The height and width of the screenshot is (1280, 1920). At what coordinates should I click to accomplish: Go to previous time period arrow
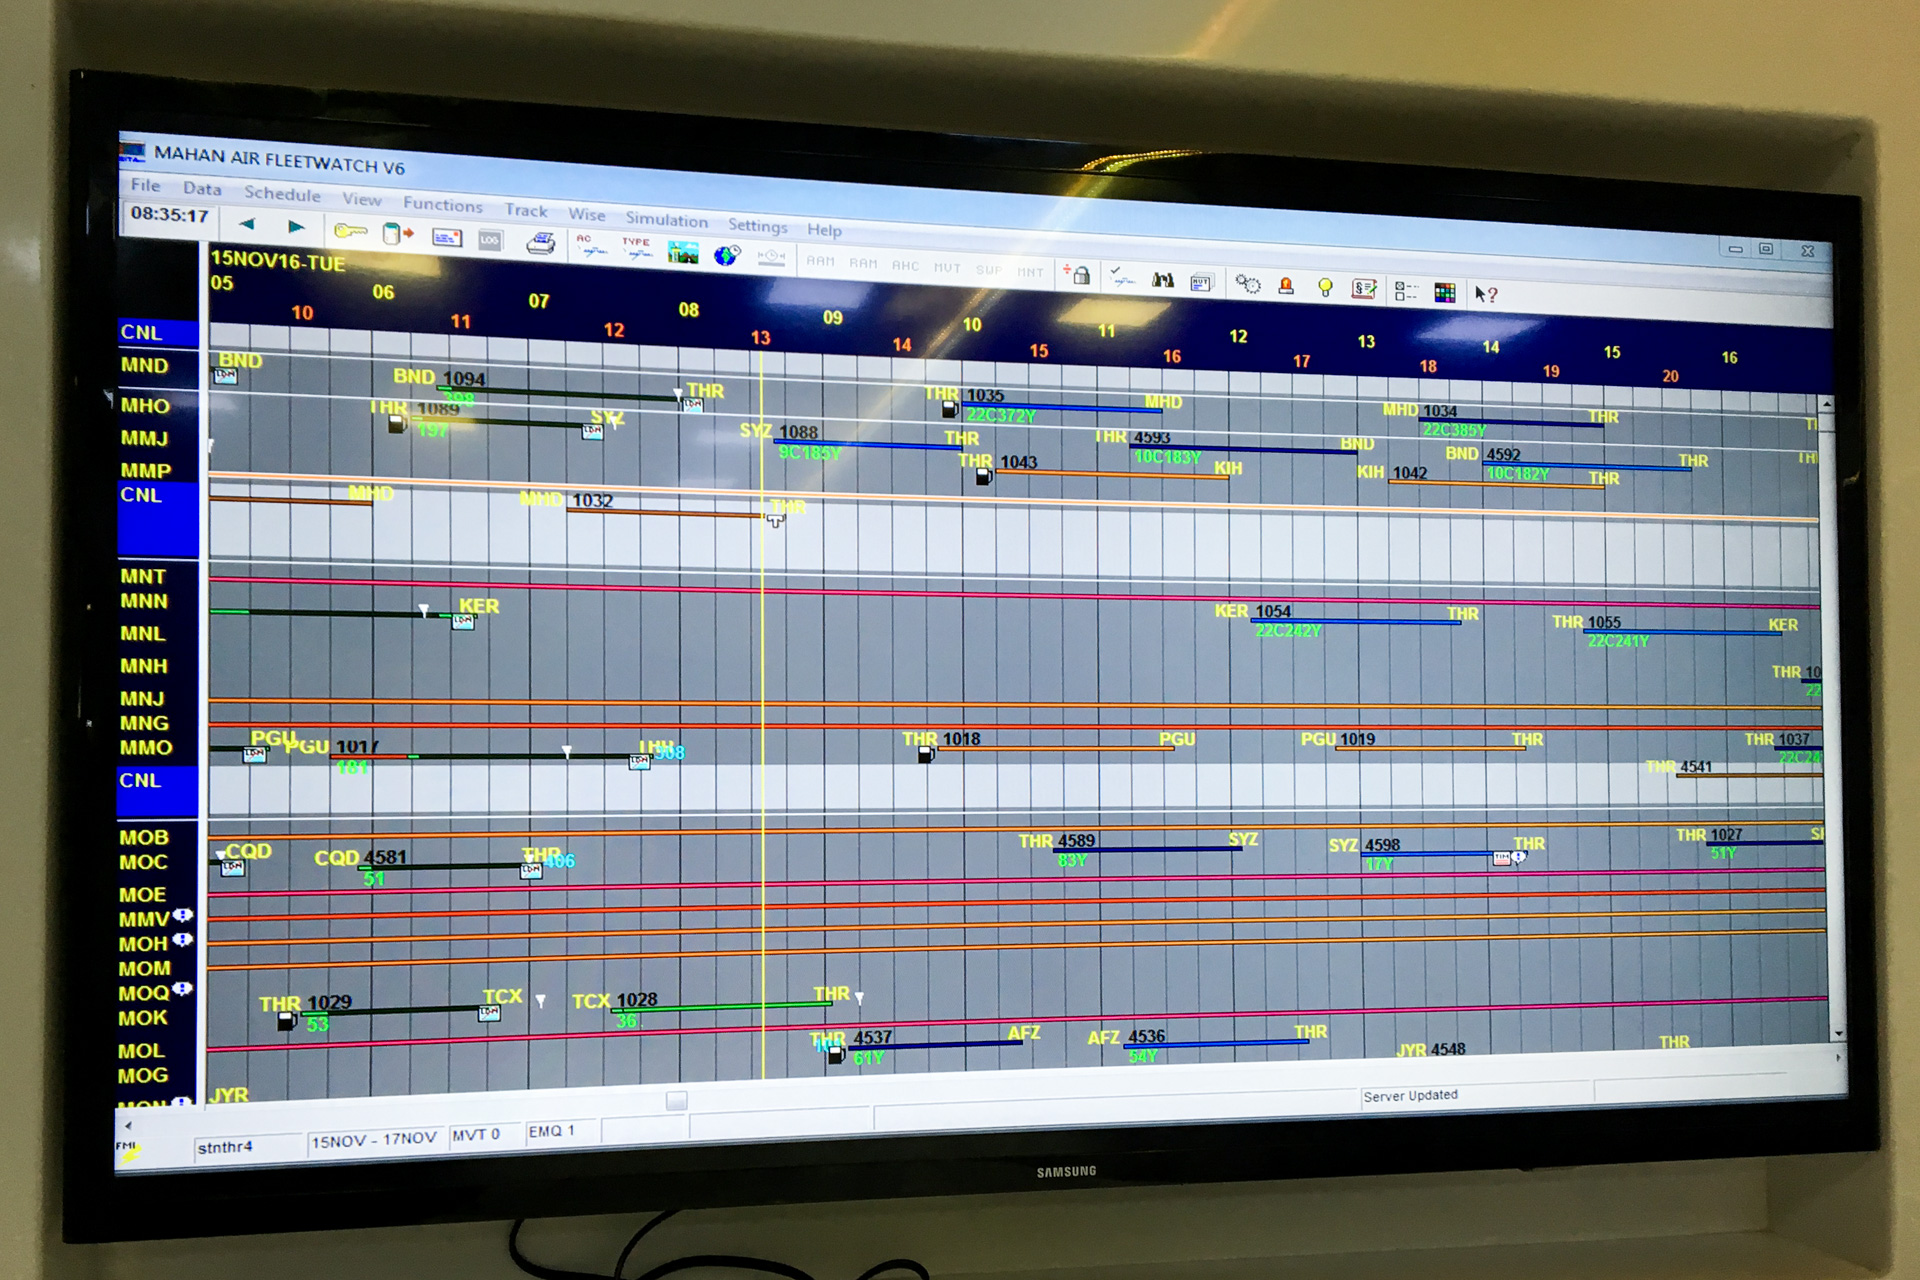tap(247, 224)
